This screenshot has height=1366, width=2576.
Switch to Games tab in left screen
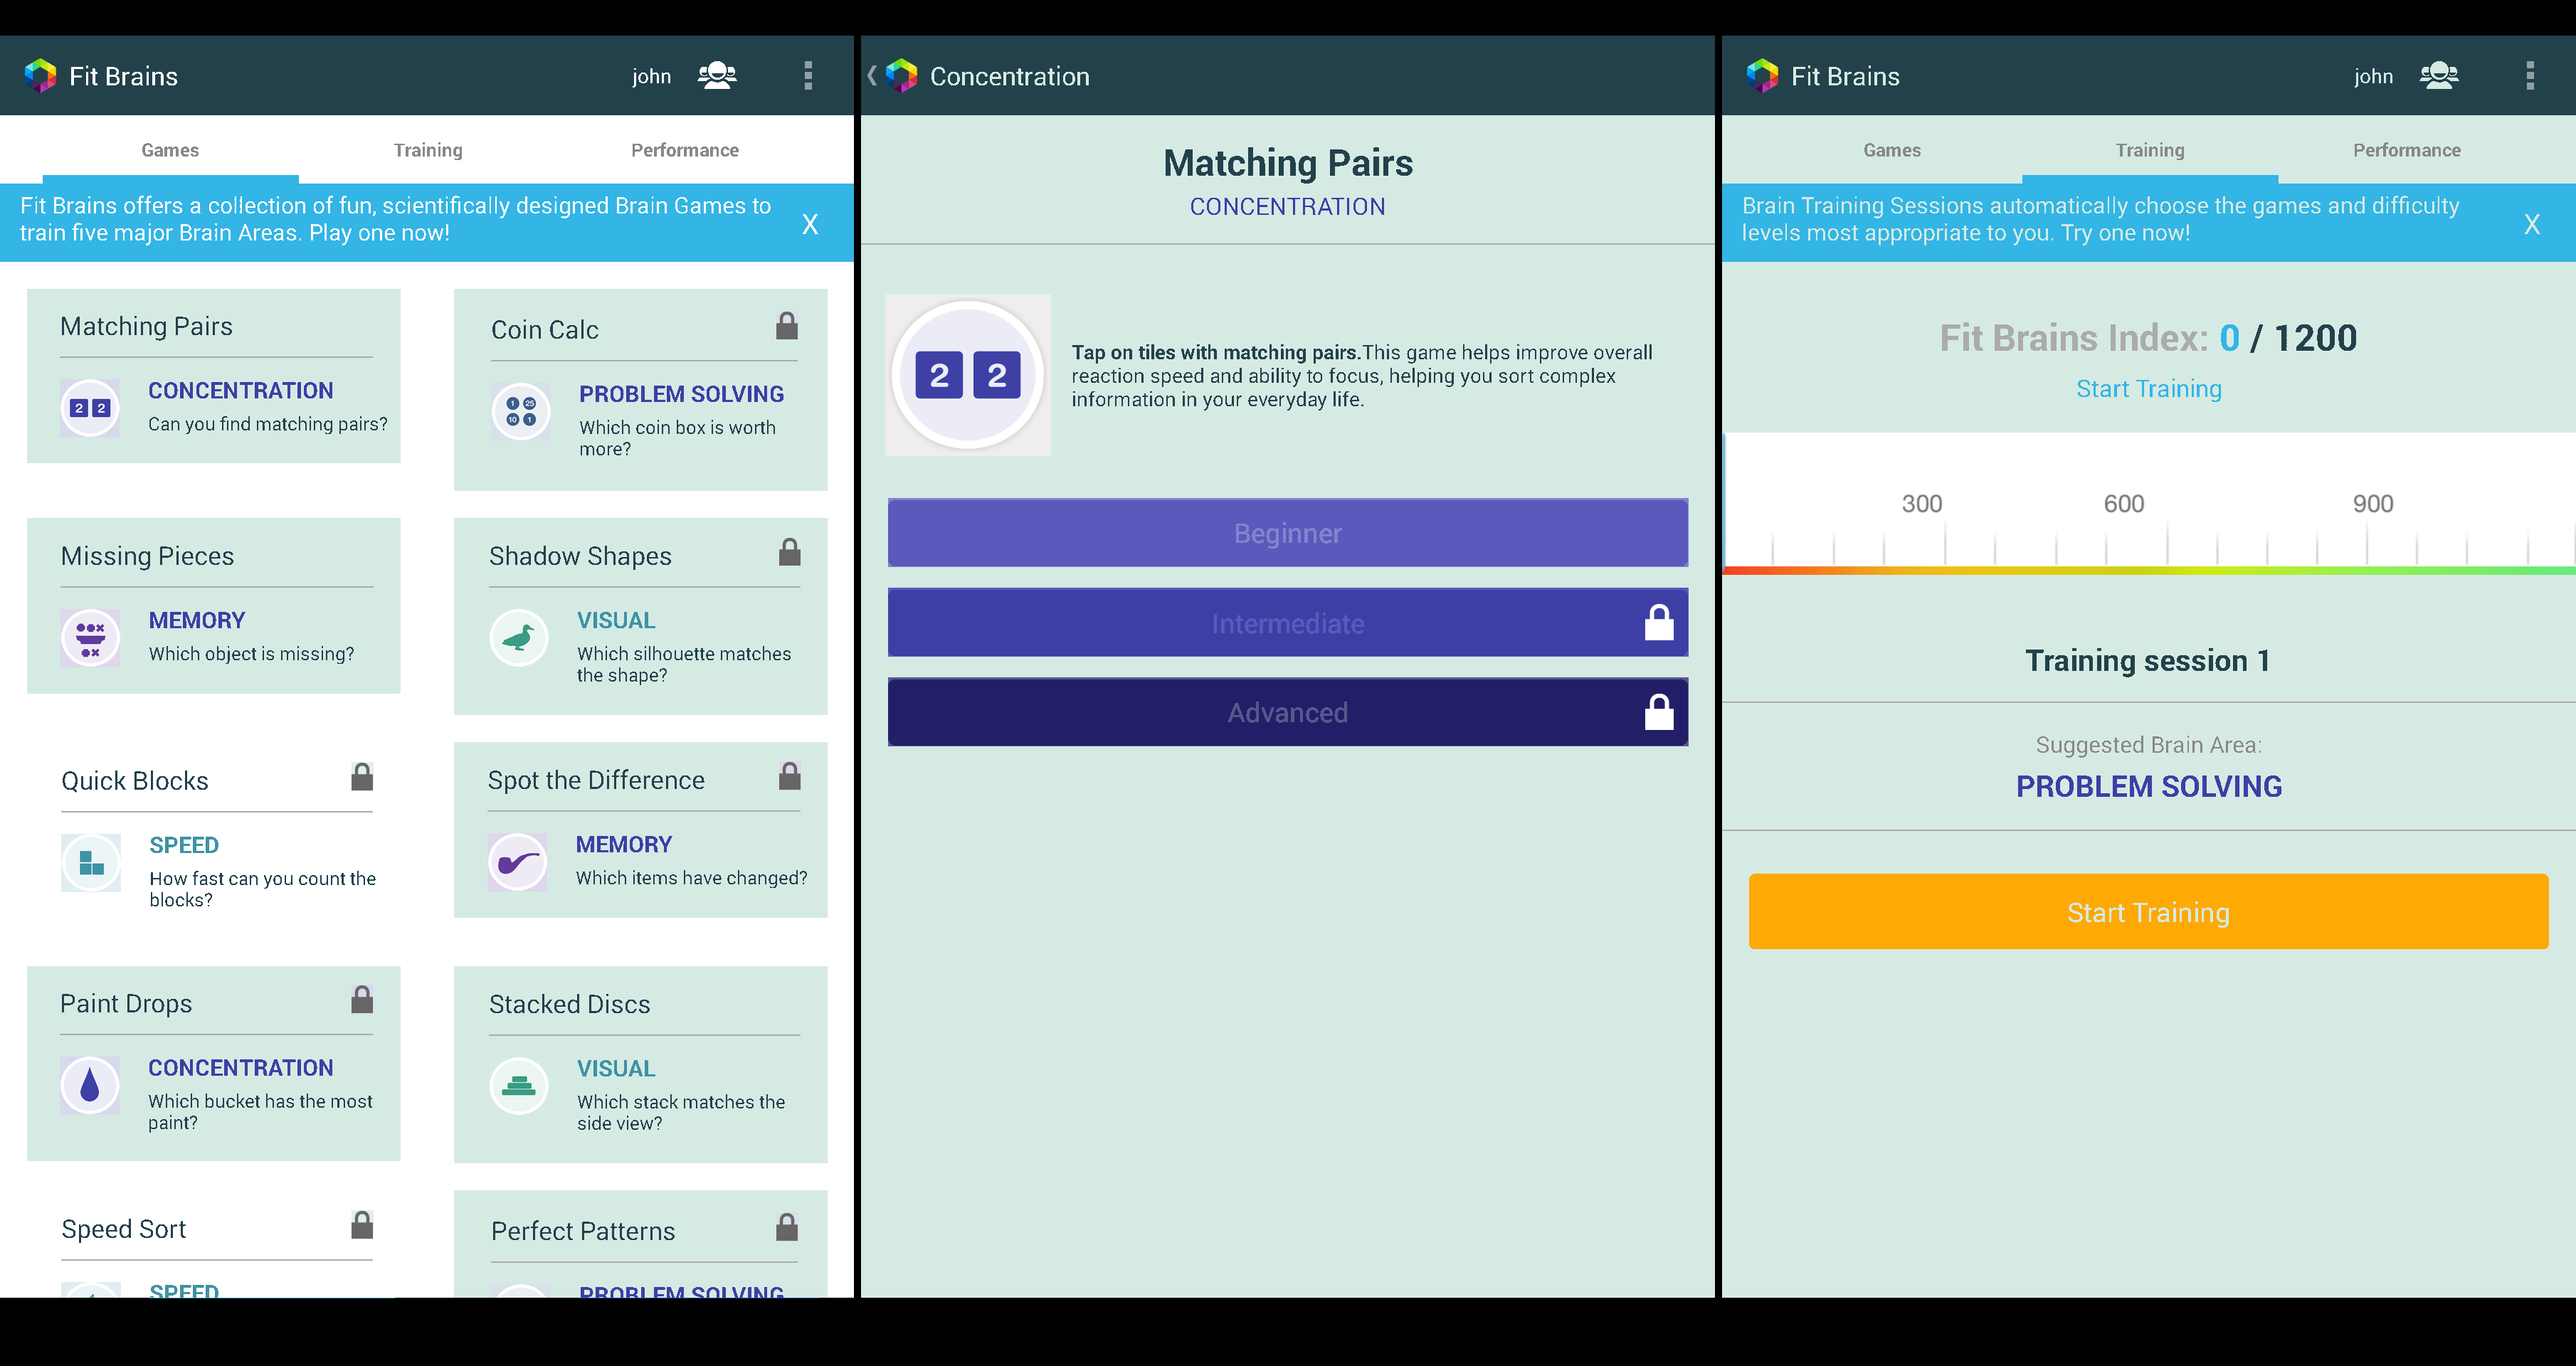pos(170,150)
